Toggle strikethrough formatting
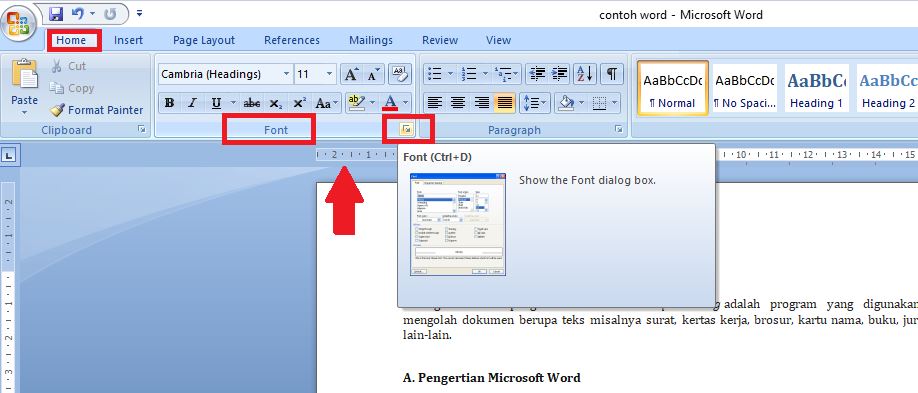Viewport: 918px width, 393px height. coord(252,104)
